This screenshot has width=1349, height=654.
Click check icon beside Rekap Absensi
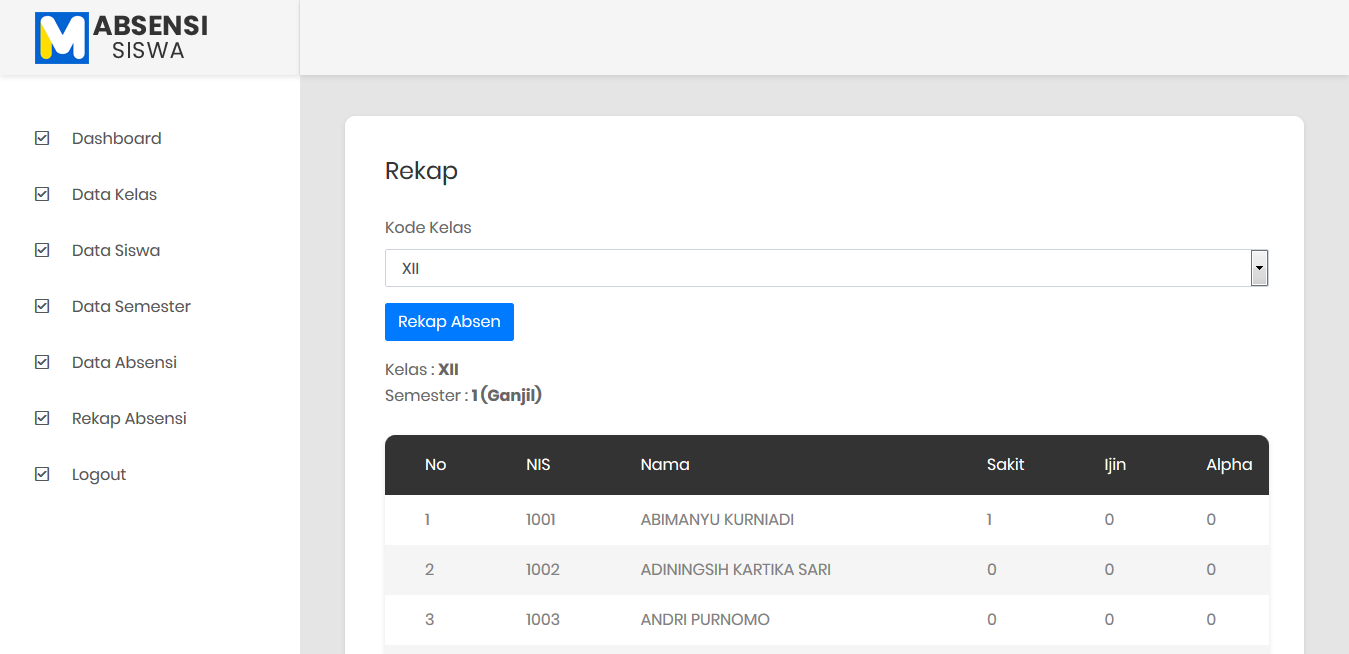42,418
